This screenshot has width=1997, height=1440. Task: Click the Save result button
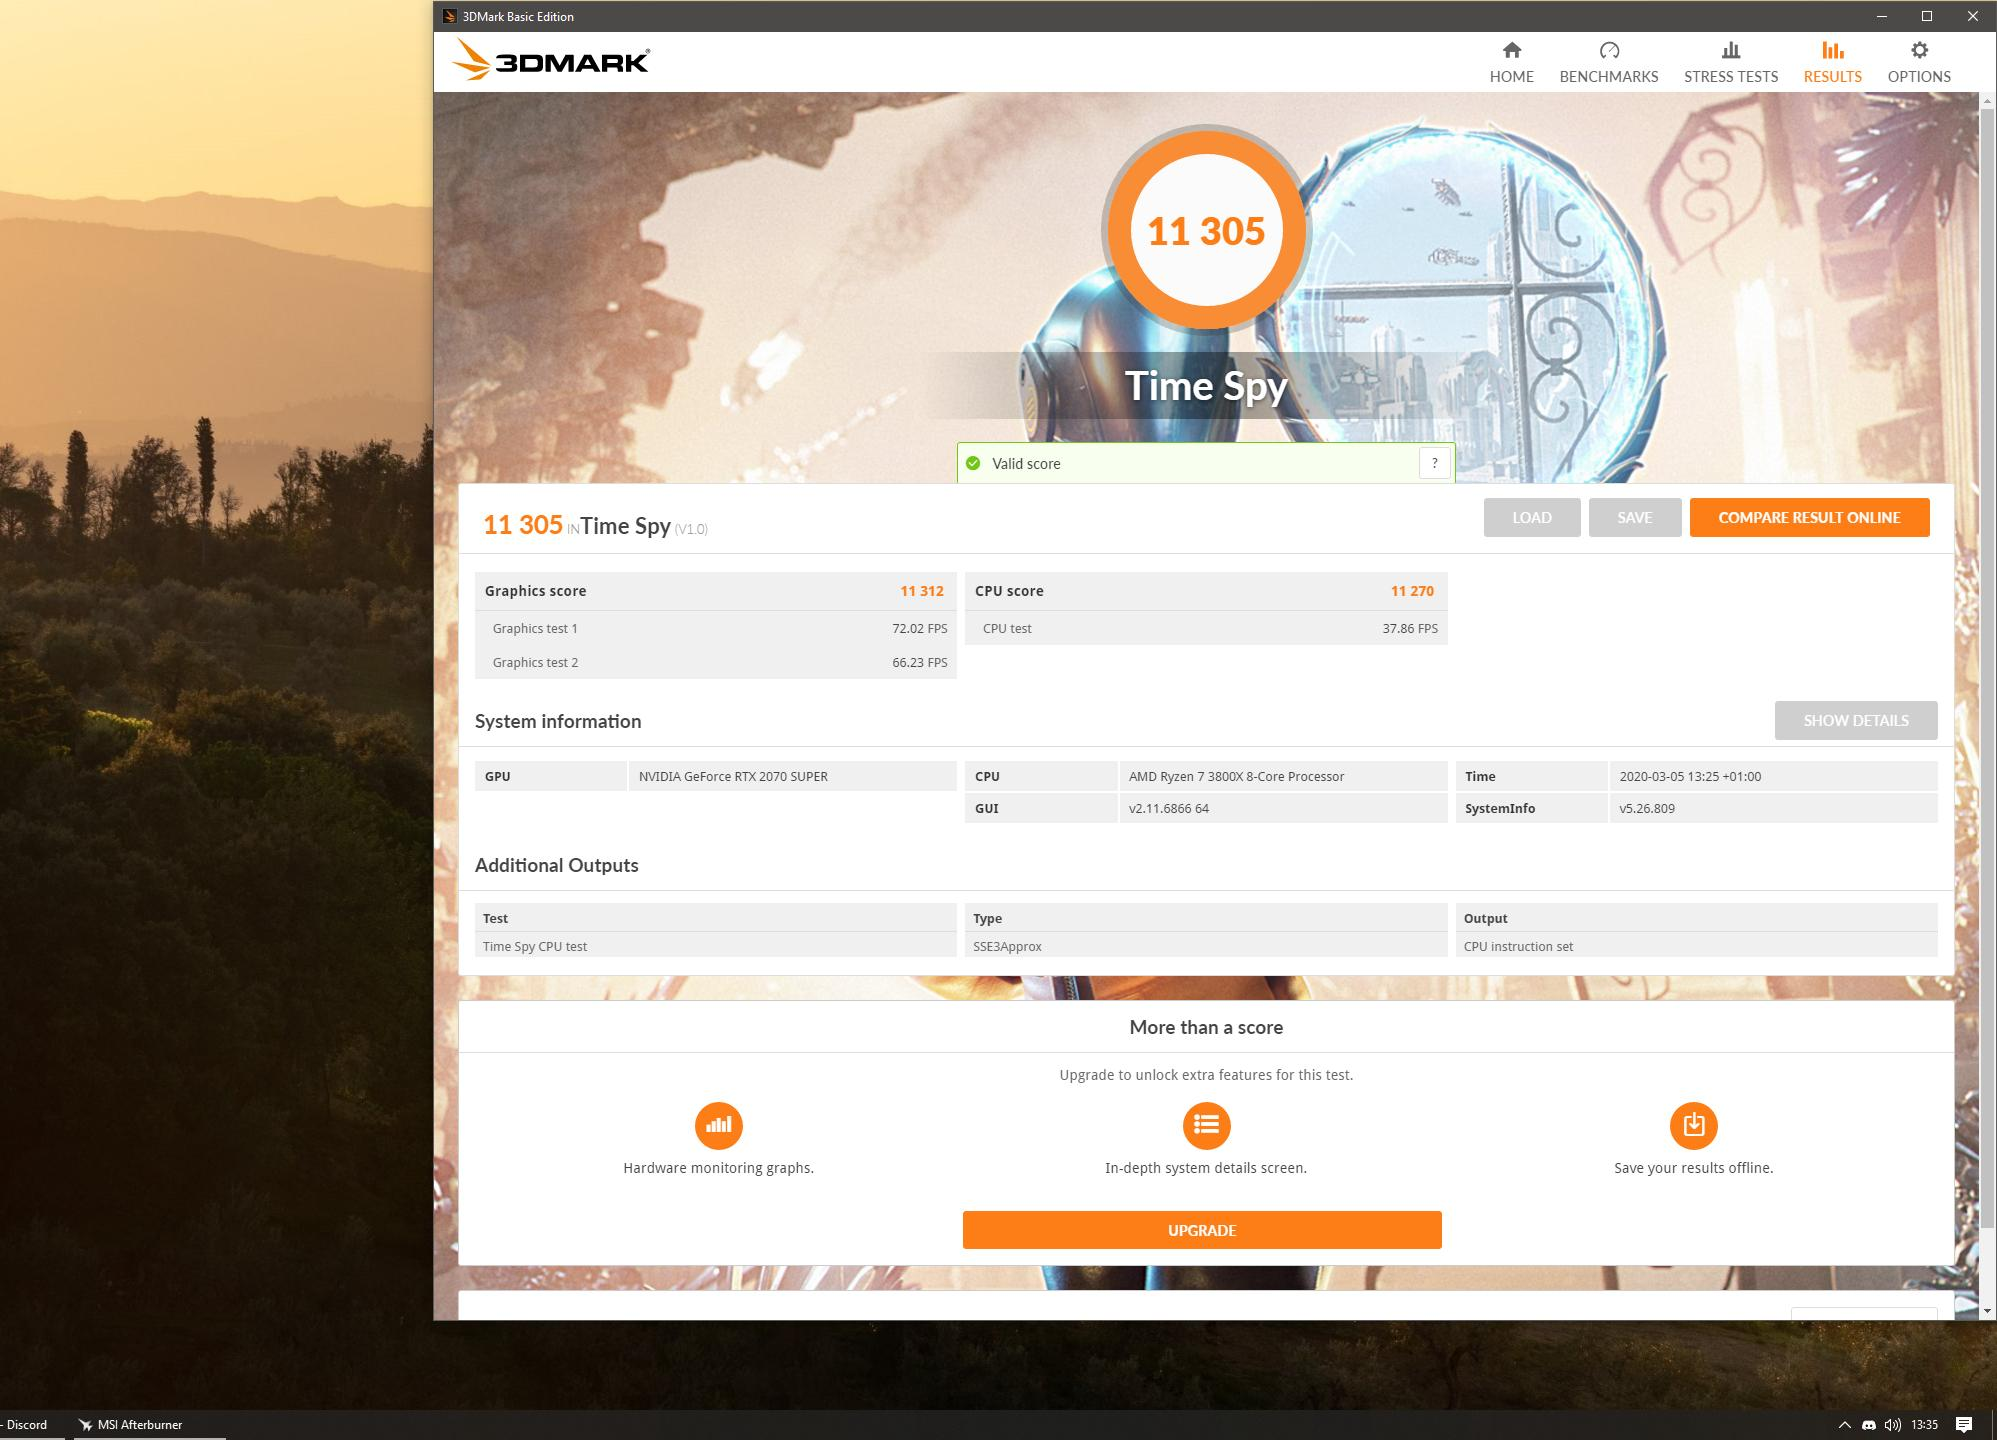pyautogui.click(x=1634, y=517)
